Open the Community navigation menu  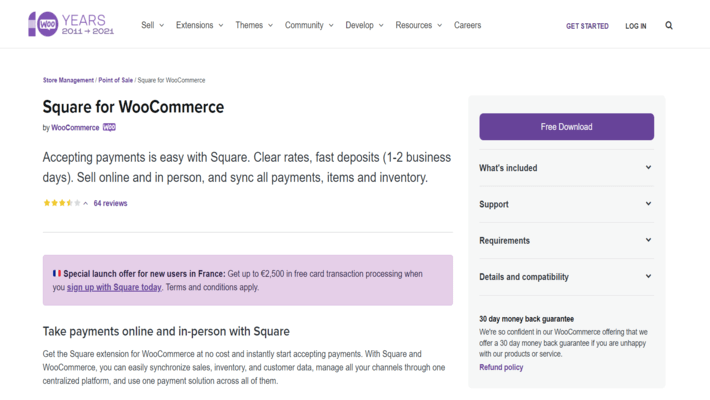coord(308,26)
